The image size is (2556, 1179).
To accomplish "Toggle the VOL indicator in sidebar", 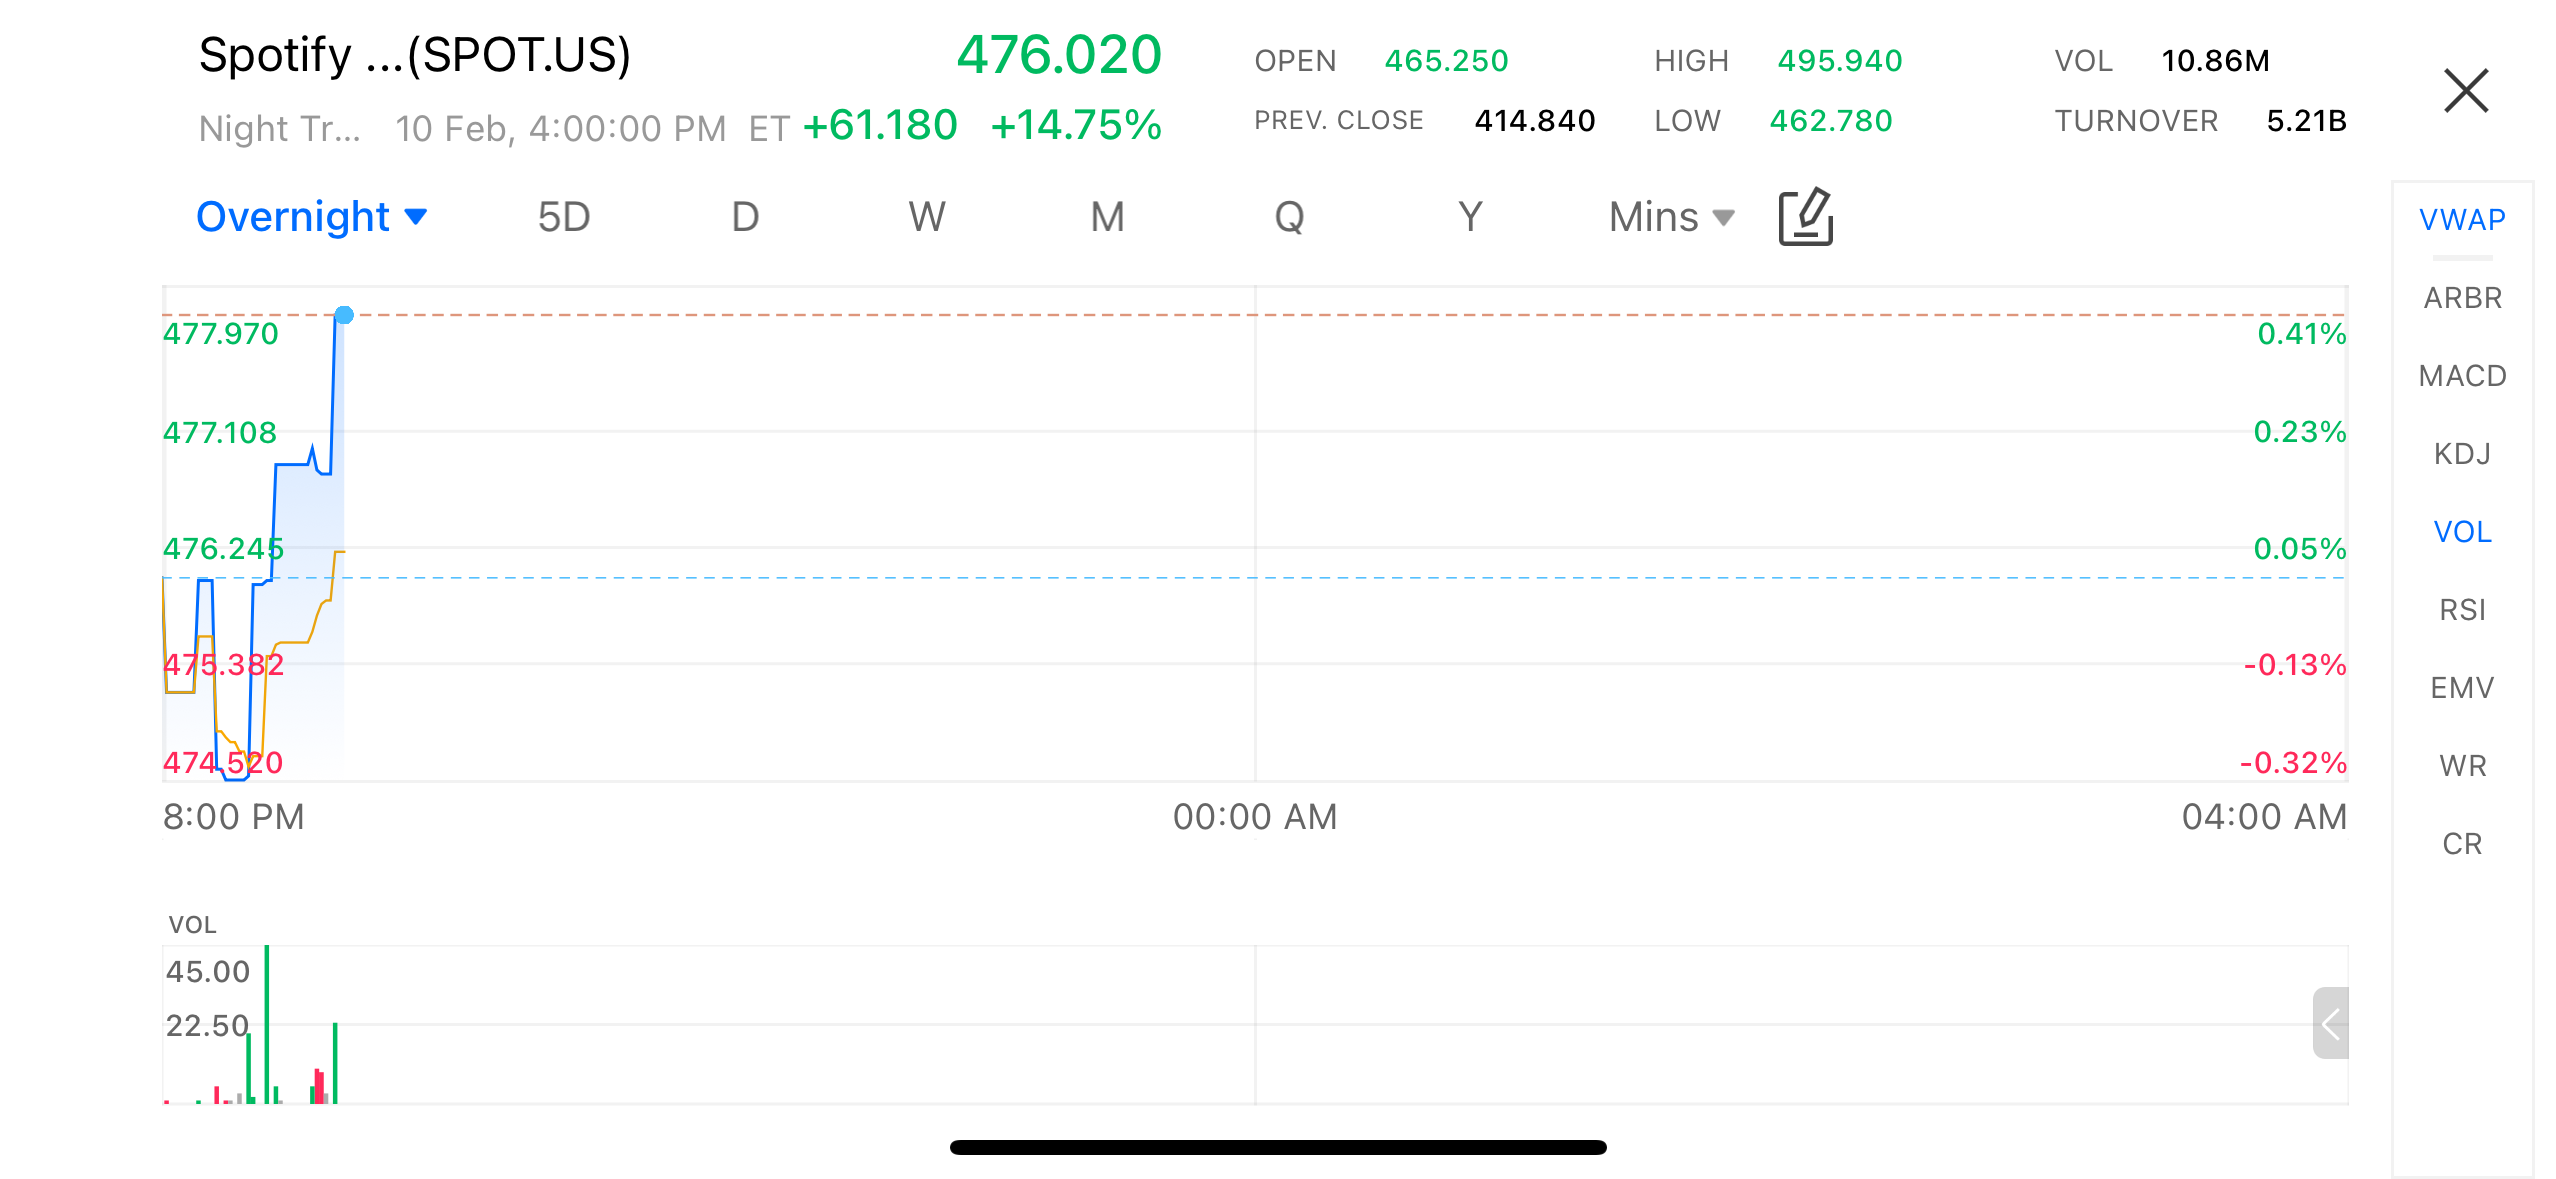I will pyautogui.click(x=2462, y=532).
